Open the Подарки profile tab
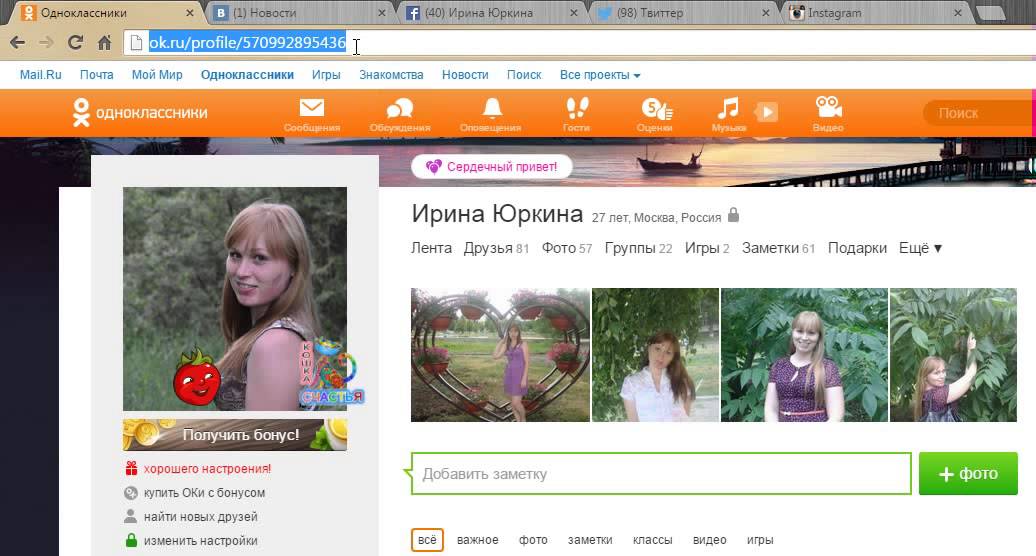 tap(857, 248)
